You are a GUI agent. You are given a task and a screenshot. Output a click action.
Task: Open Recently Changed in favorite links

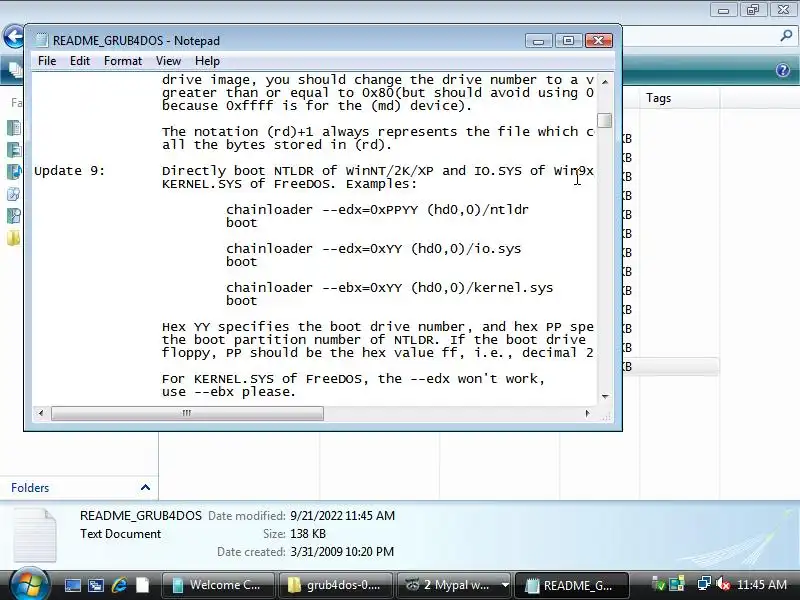(x=14, y=194)
